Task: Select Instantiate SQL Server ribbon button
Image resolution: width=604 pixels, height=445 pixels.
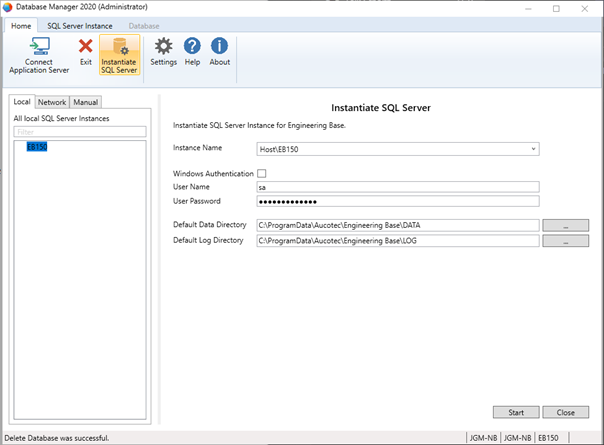Action: tap(119, 55)
